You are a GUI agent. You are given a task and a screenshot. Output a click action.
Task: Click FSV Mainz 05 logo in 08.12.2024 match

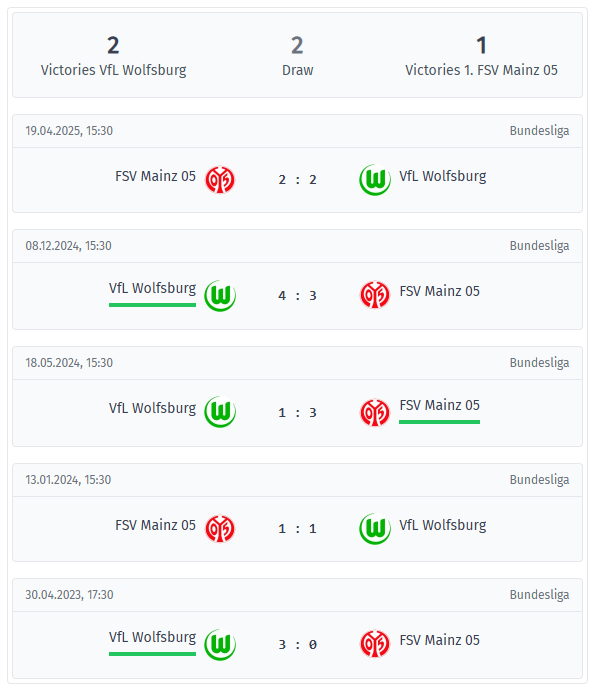(375, 295)
